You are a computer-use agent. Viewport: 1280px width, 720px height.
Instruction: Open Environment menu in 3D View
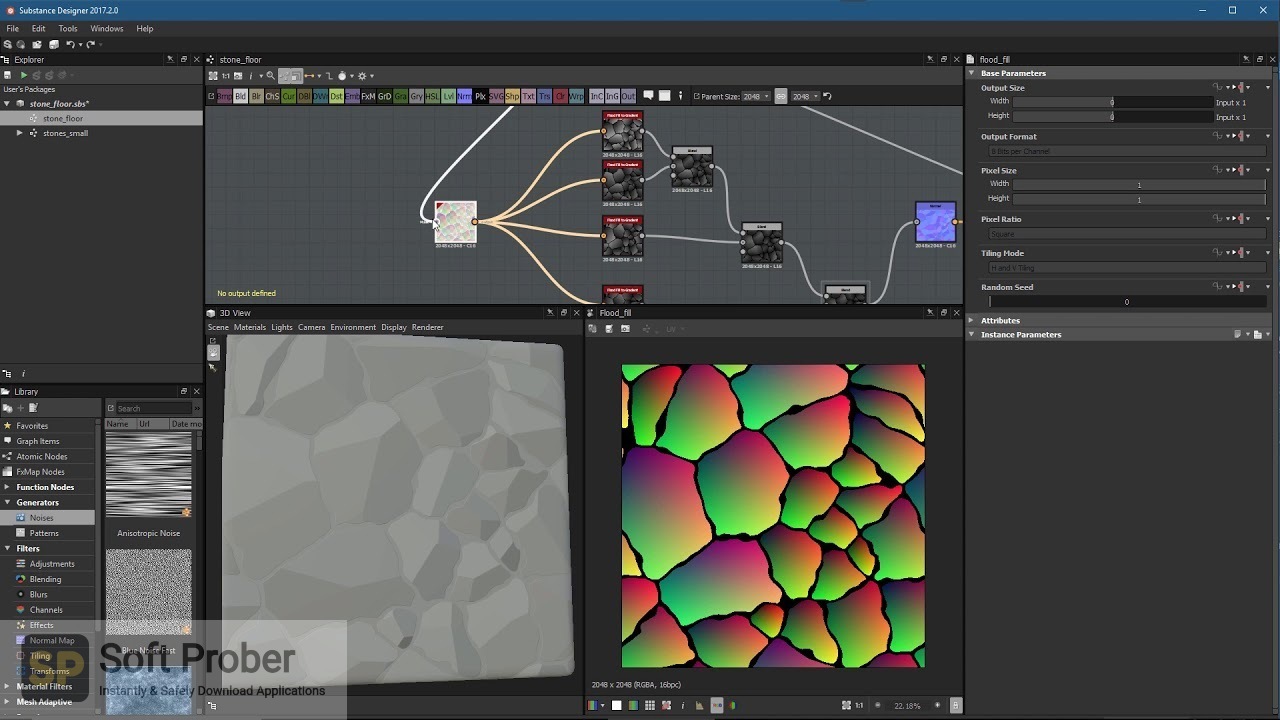tap(353, 327)
